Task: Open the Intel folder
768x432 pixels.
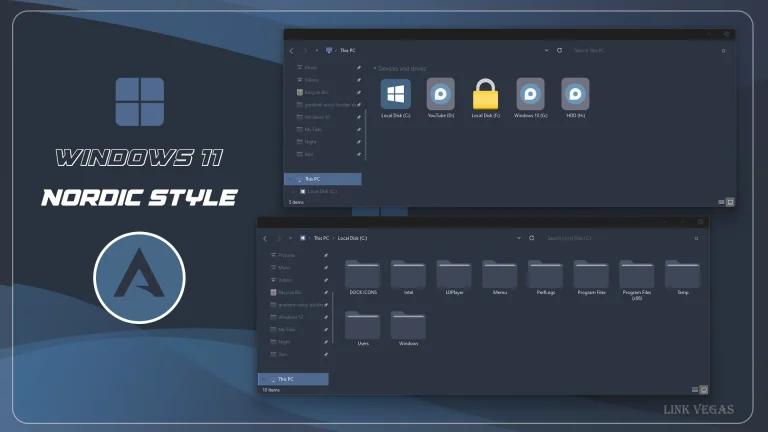Action: 408,277
